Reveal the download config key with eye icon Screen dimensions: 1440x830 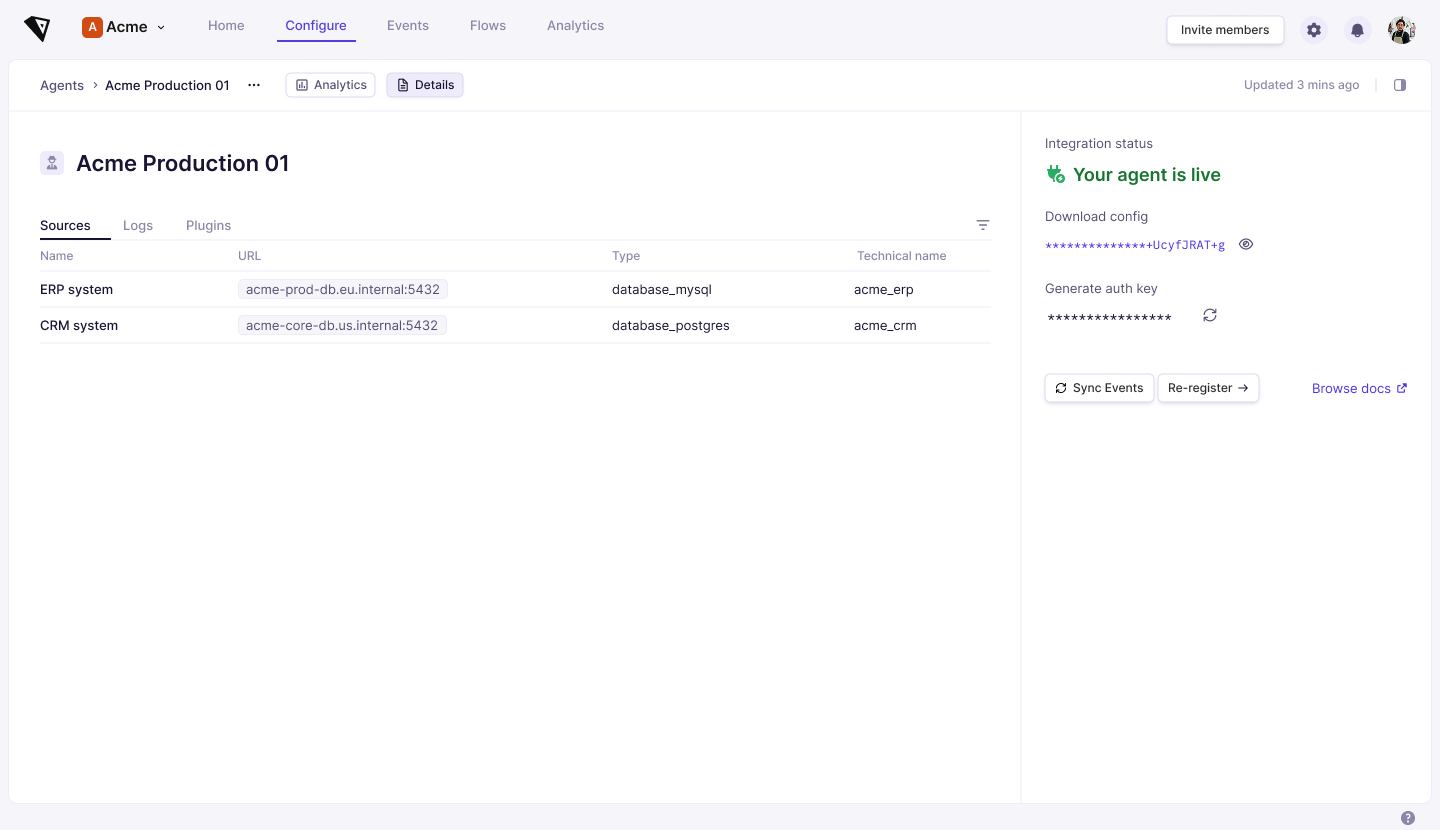tap(1246, 244)
